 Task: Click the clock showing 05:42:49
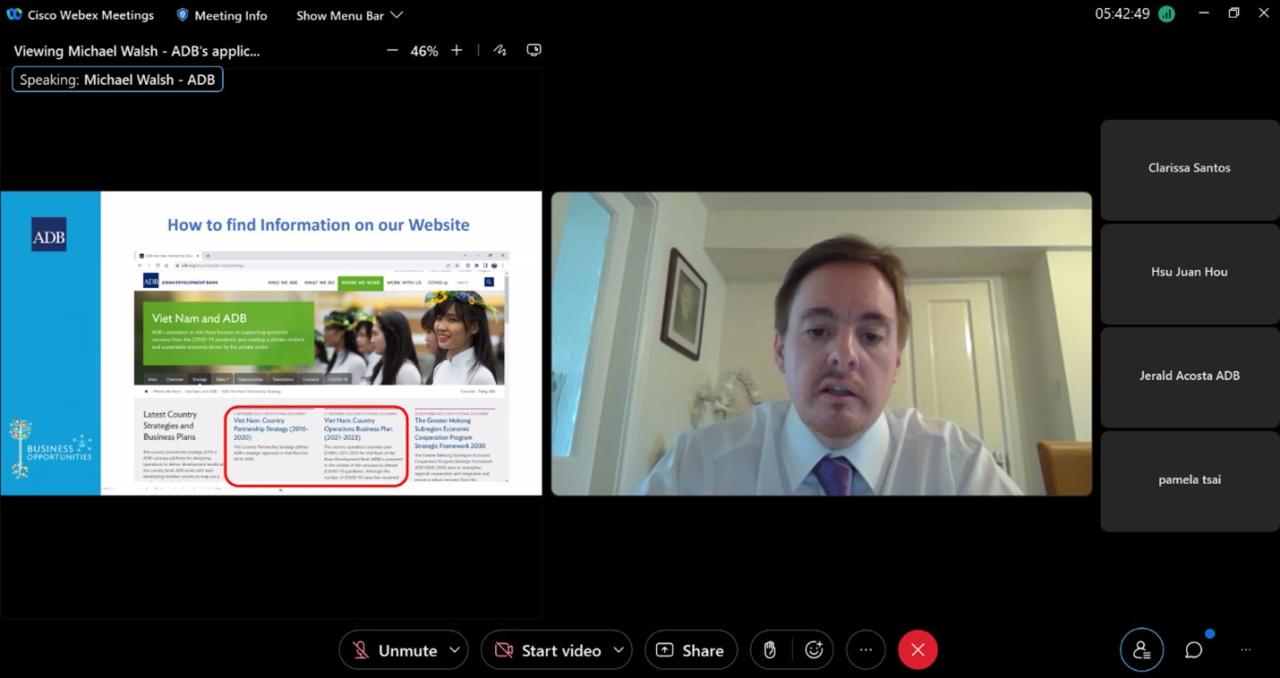(x=1122, y=14)
